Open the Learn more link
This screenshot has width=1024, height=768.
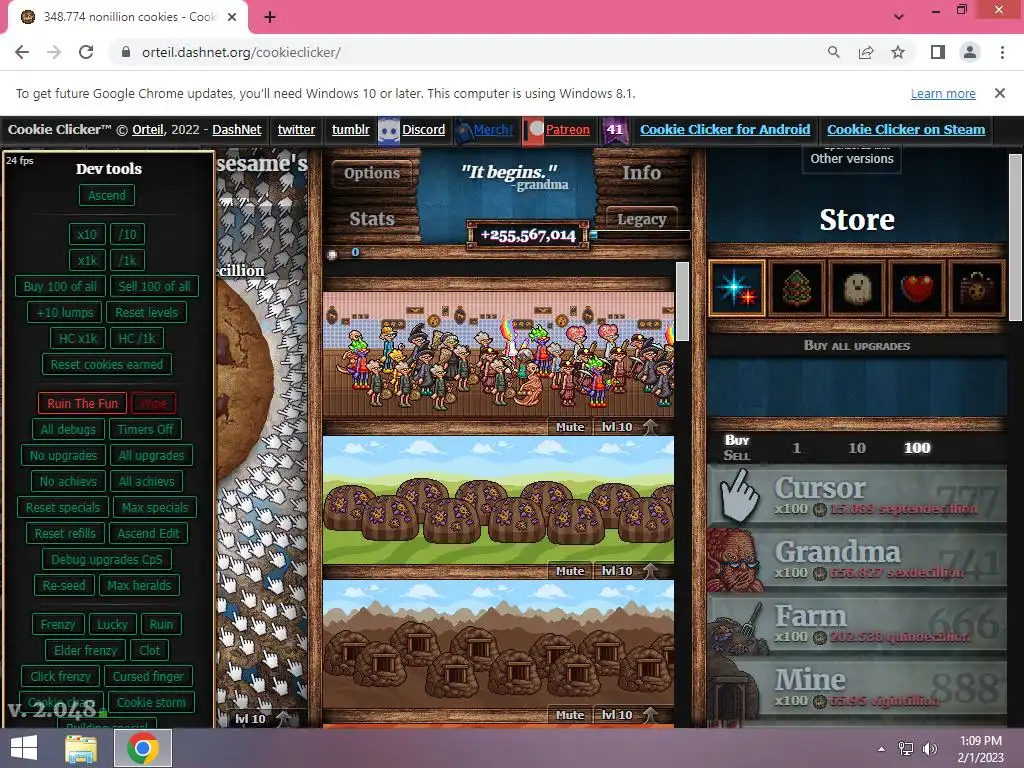click(x=943, y=93)
